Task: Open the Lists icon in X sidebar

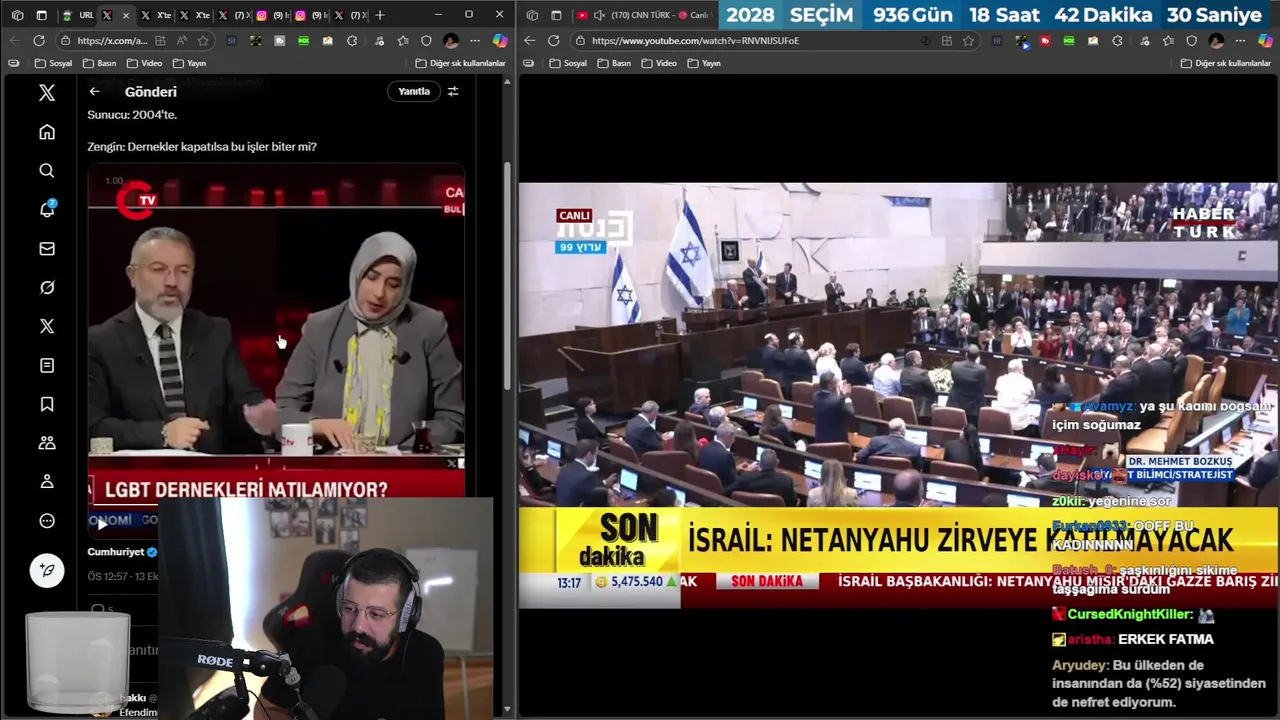Action: coord(47,366)
